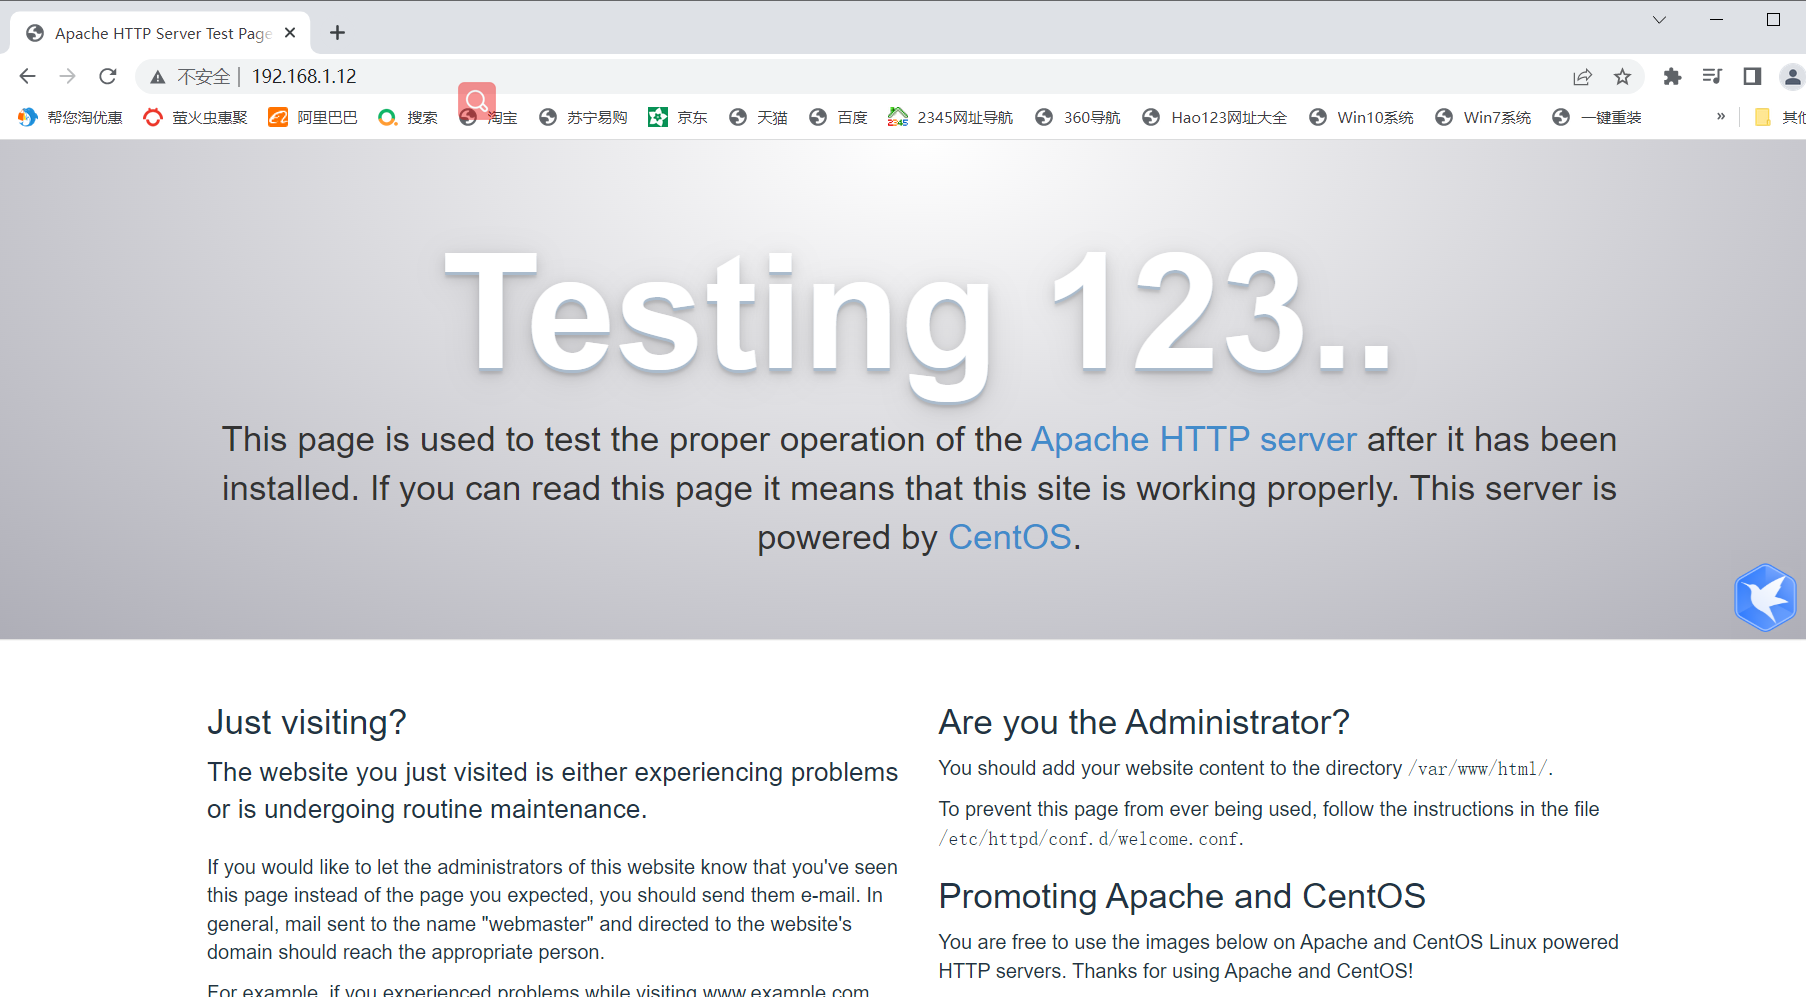This screenshot has width=1806, height=997.
Task: Open the media control playlist icon
Action: coord(1712,76)
